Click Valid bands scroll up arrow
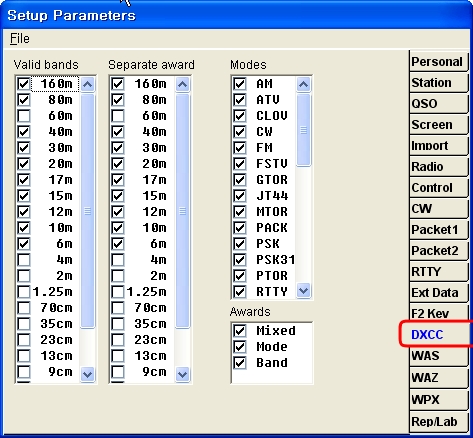Image resolution: width=473 pixels, height=438 pixels. 87,85
